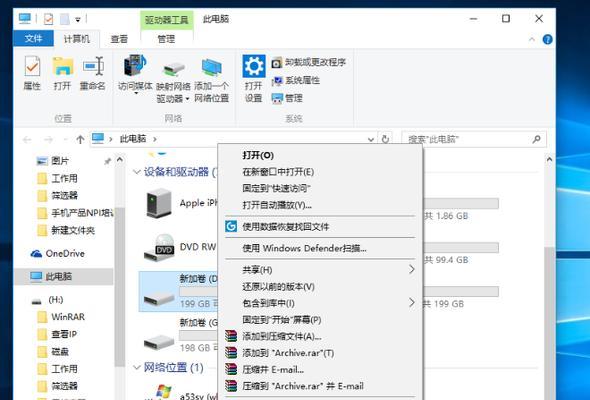Select the Apple iPhone device icon
The height and width of the screenshot is (400, 590).
(159, 203)
